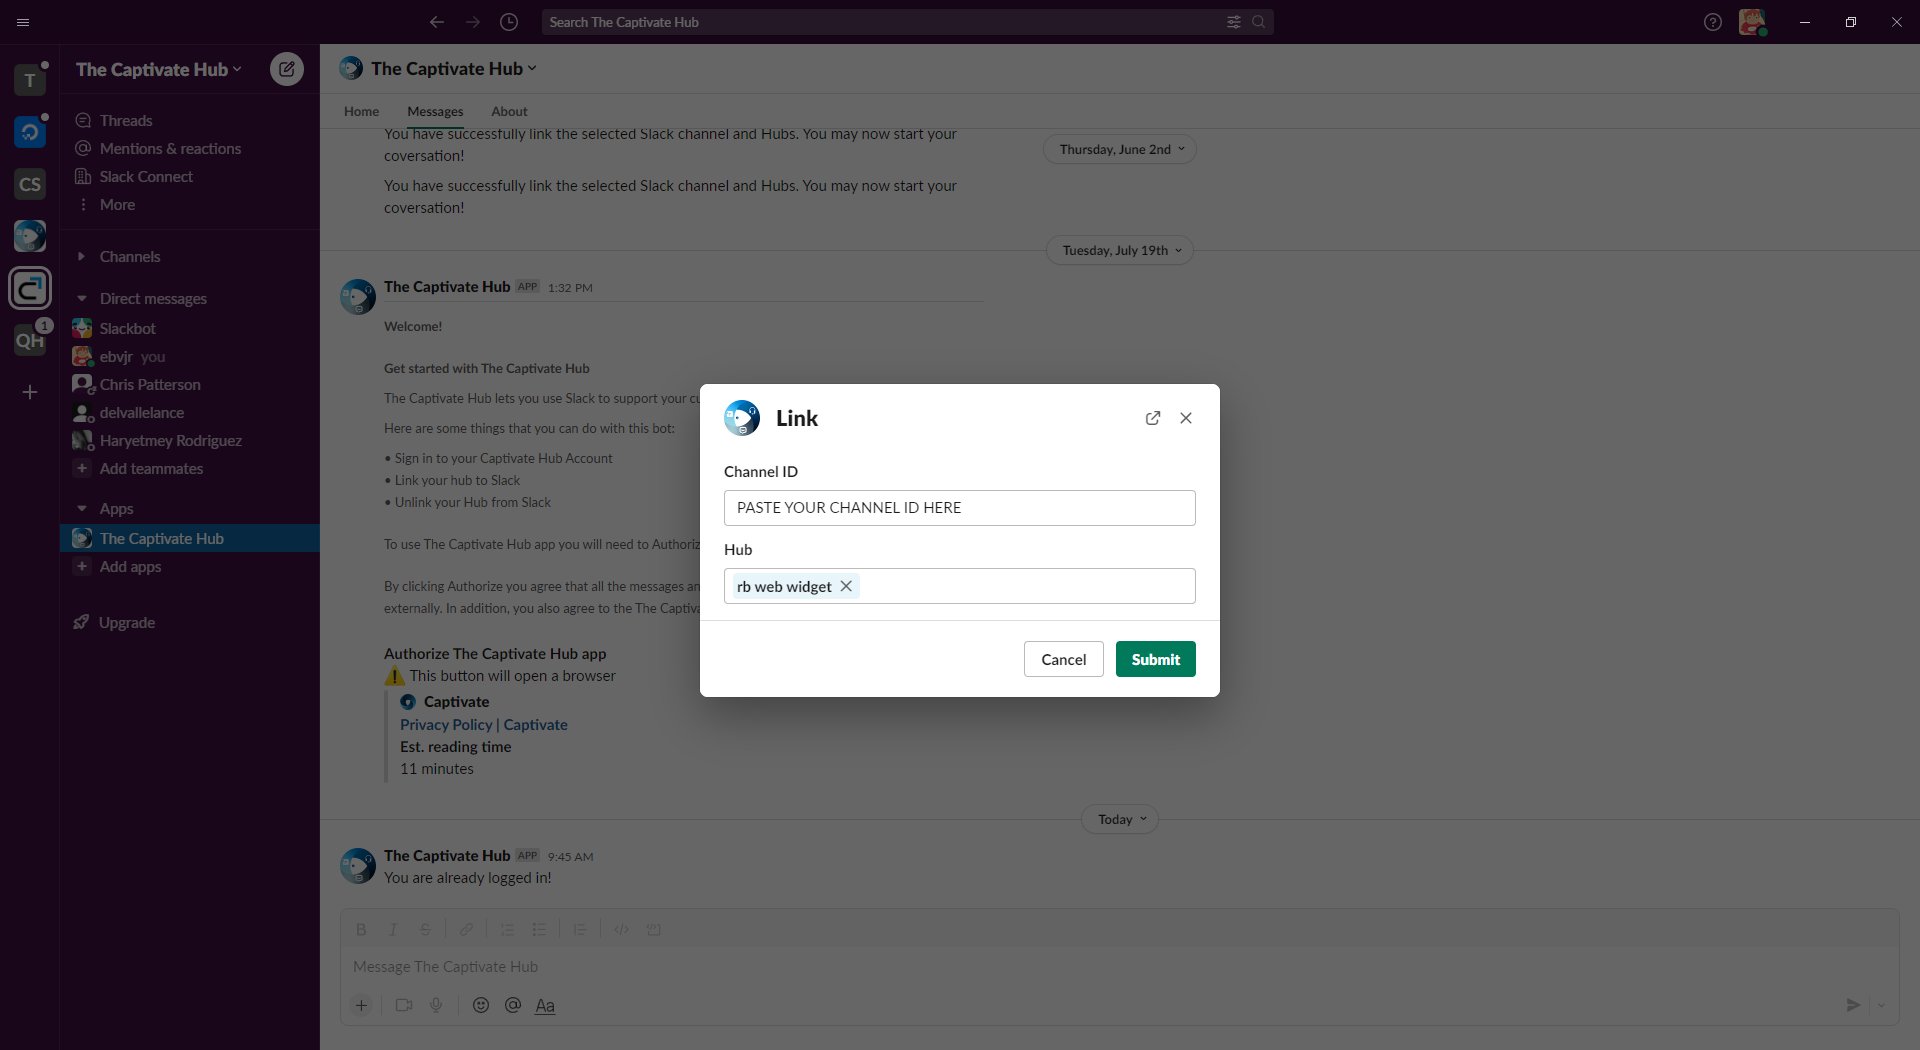
Task: Expand the Channels section
Action: (x=82, y=257)
